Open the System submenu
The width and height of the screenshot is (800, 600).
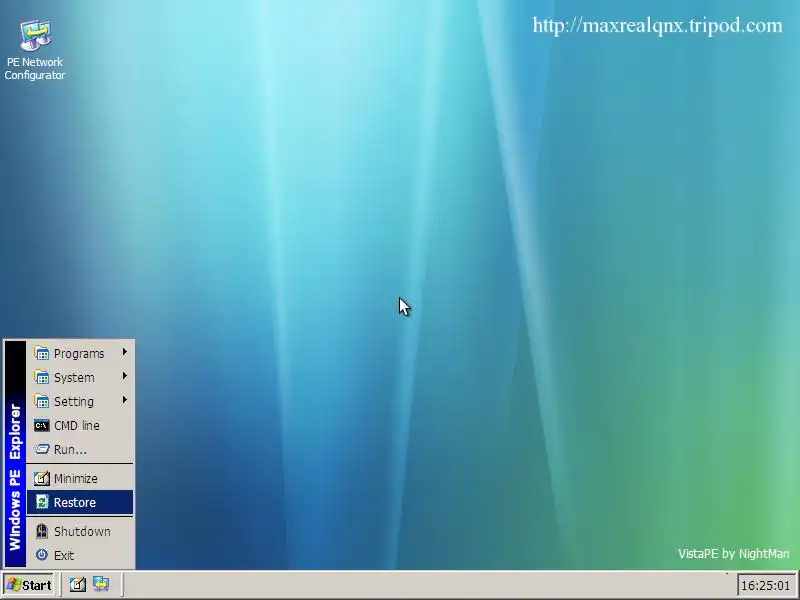tap(80, 377)
